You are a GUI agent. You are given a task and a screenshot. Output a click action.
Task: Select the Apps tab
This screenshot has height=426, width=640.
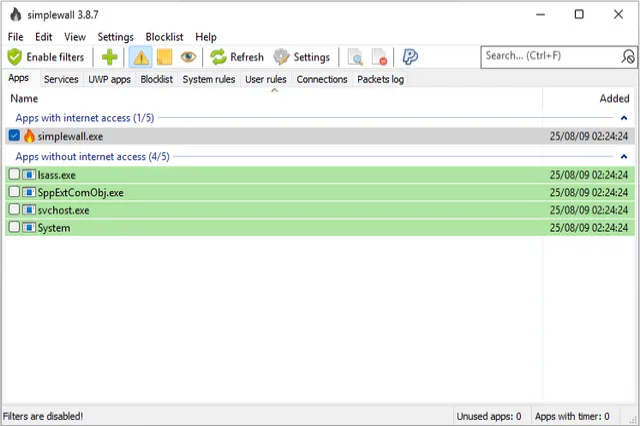(x=19, y=78)
